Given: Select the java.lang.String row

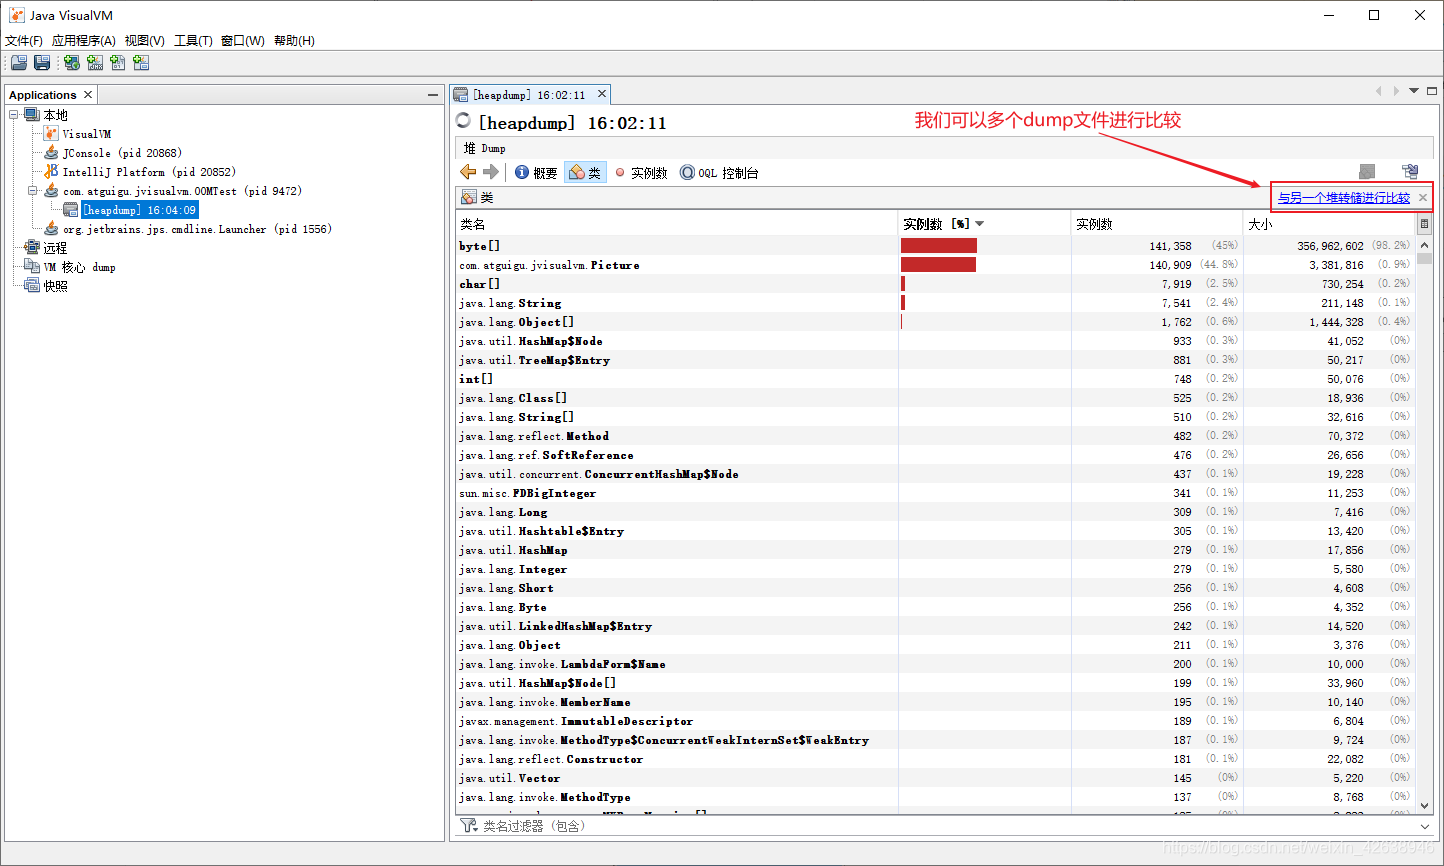Looking at the screenshot, I should tap(936, 303).
